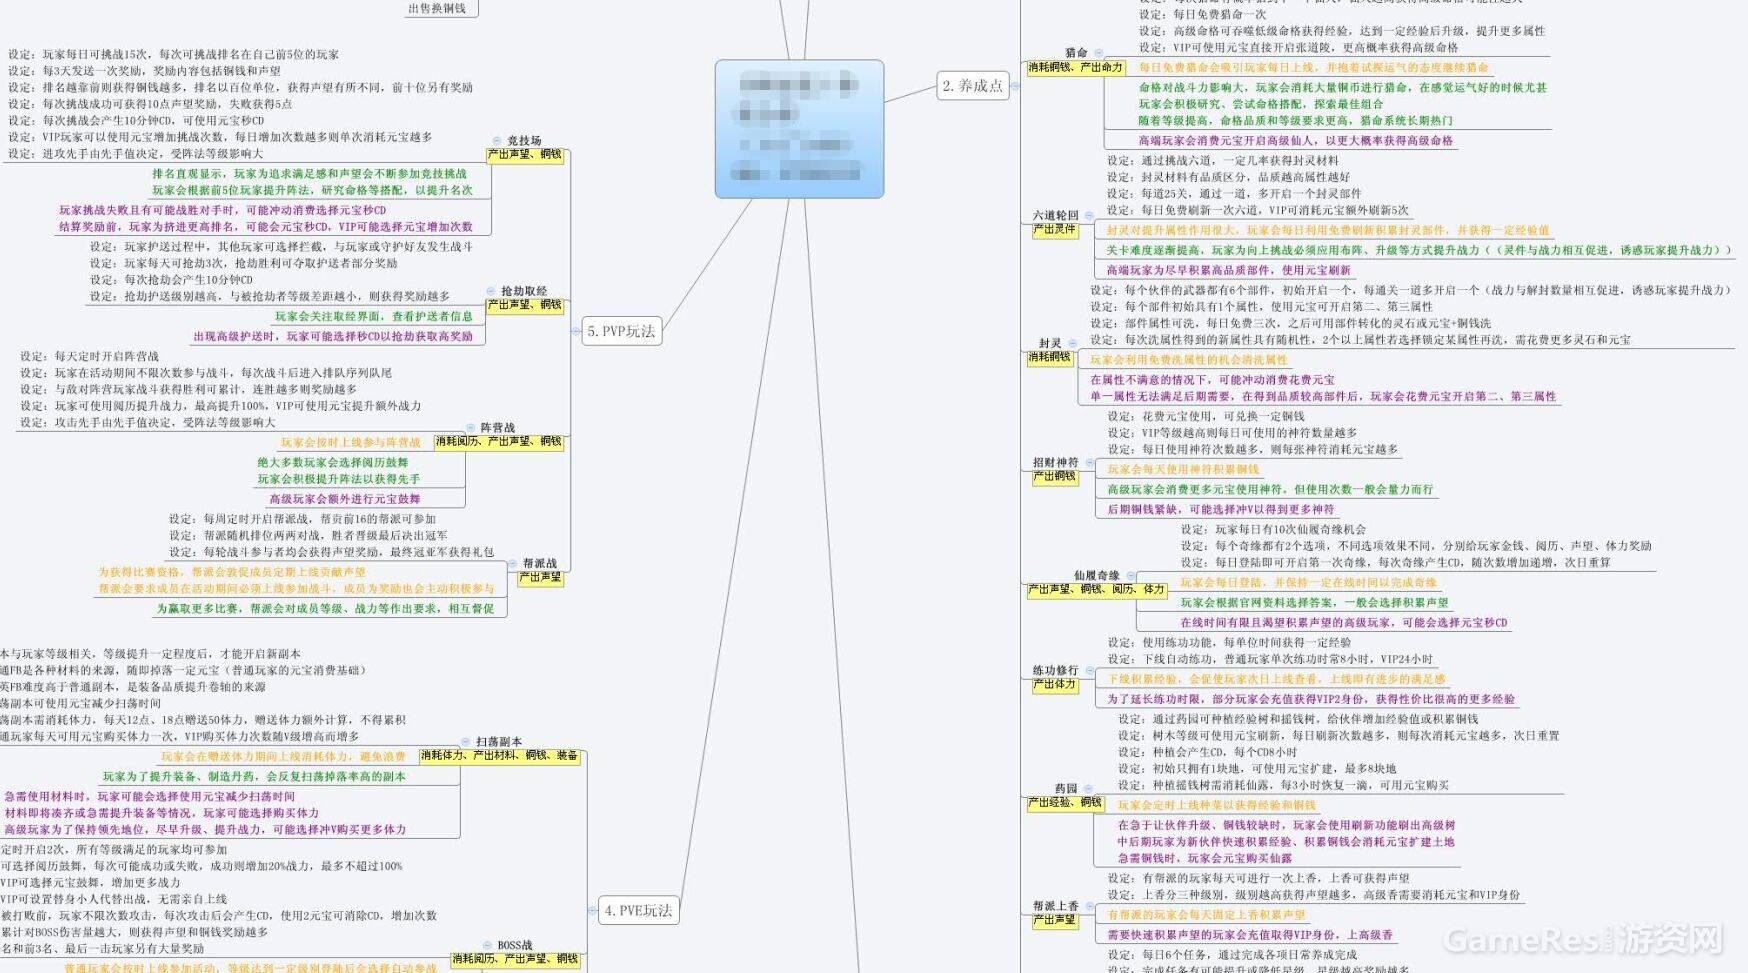Select the 5. PVP玩法 main topic

[x=621, y=331]
